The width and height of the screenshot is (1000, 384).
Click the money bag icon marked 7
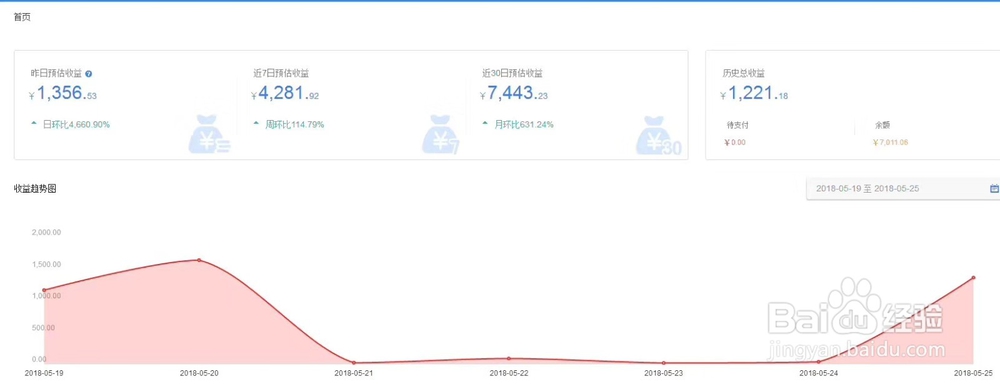coord(441,135)
